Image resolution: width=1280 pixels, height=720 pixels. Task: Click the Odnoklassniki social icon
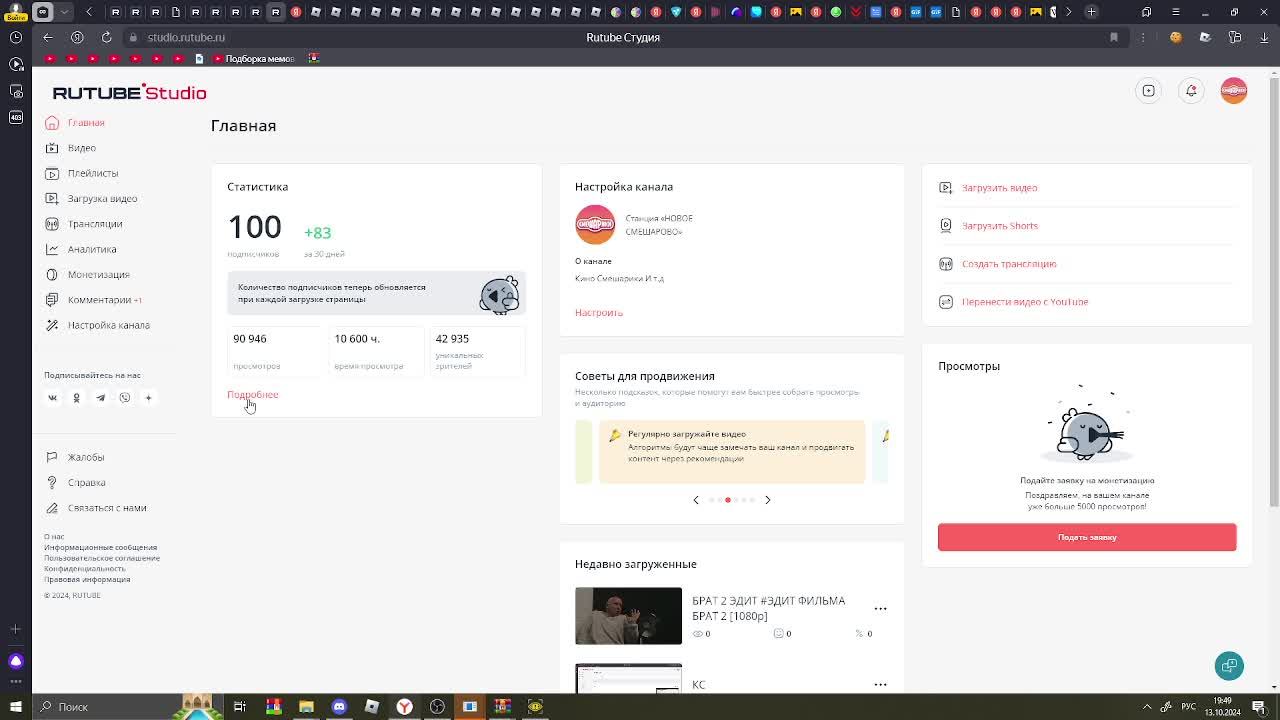76,398
